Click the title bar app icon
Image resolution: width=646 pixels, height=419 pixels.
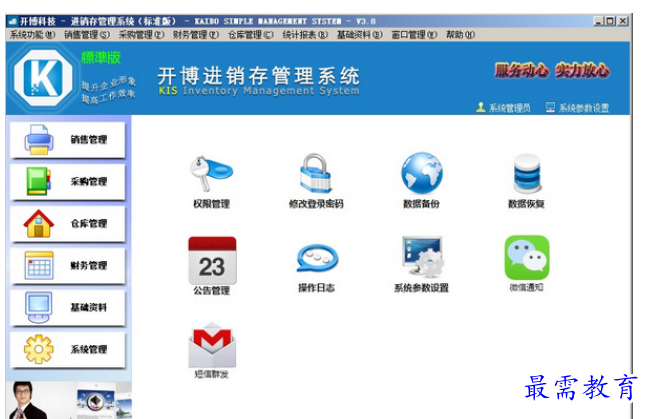click(13, 21)
